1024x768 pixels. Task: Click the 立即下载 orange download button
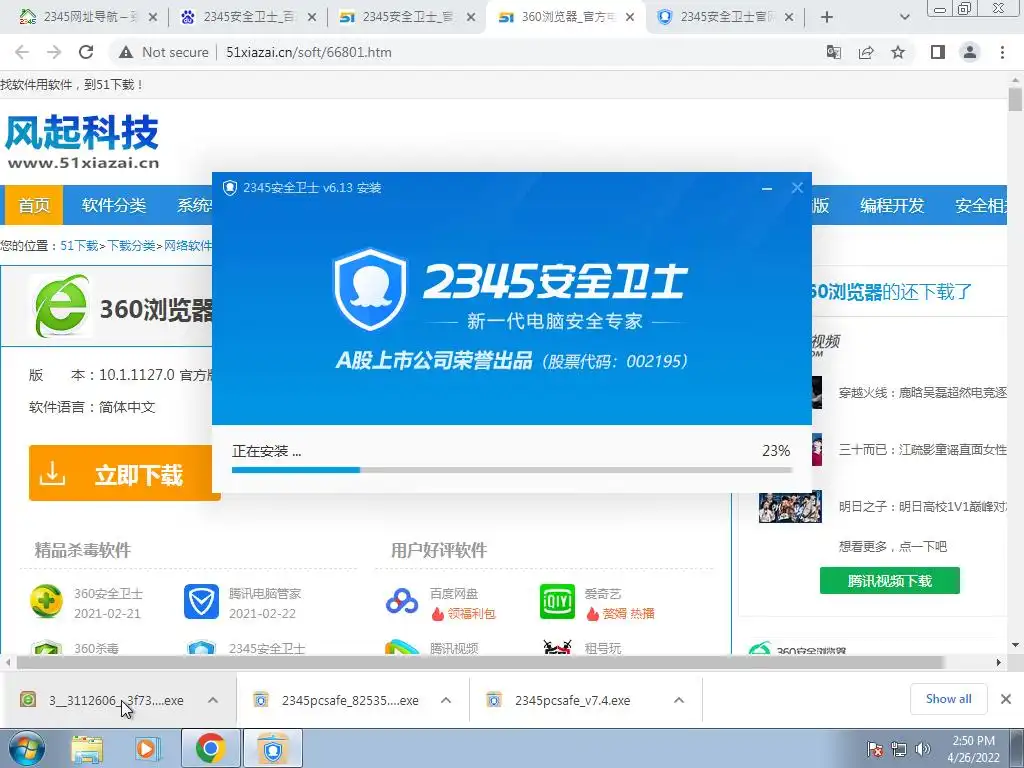pyautogui.click(x=124, y=473)
